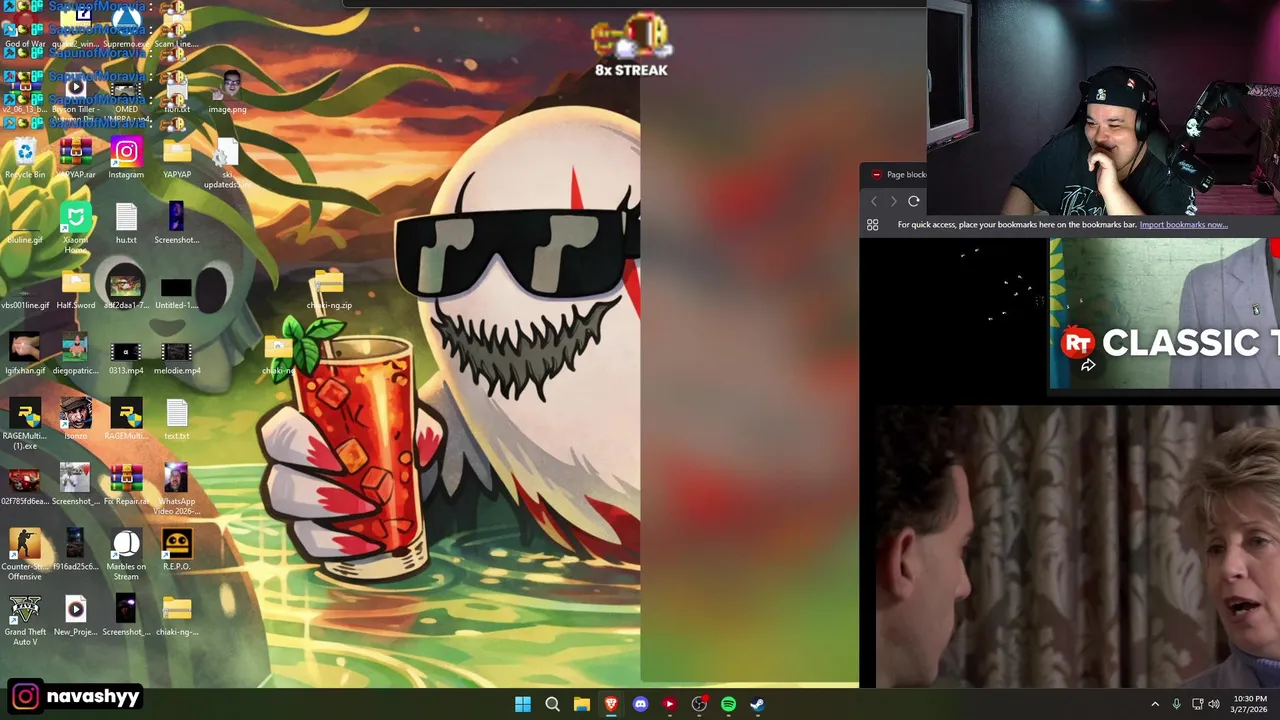Open Steam from the taskbar

pyautogui.click(x=757, y=704)
